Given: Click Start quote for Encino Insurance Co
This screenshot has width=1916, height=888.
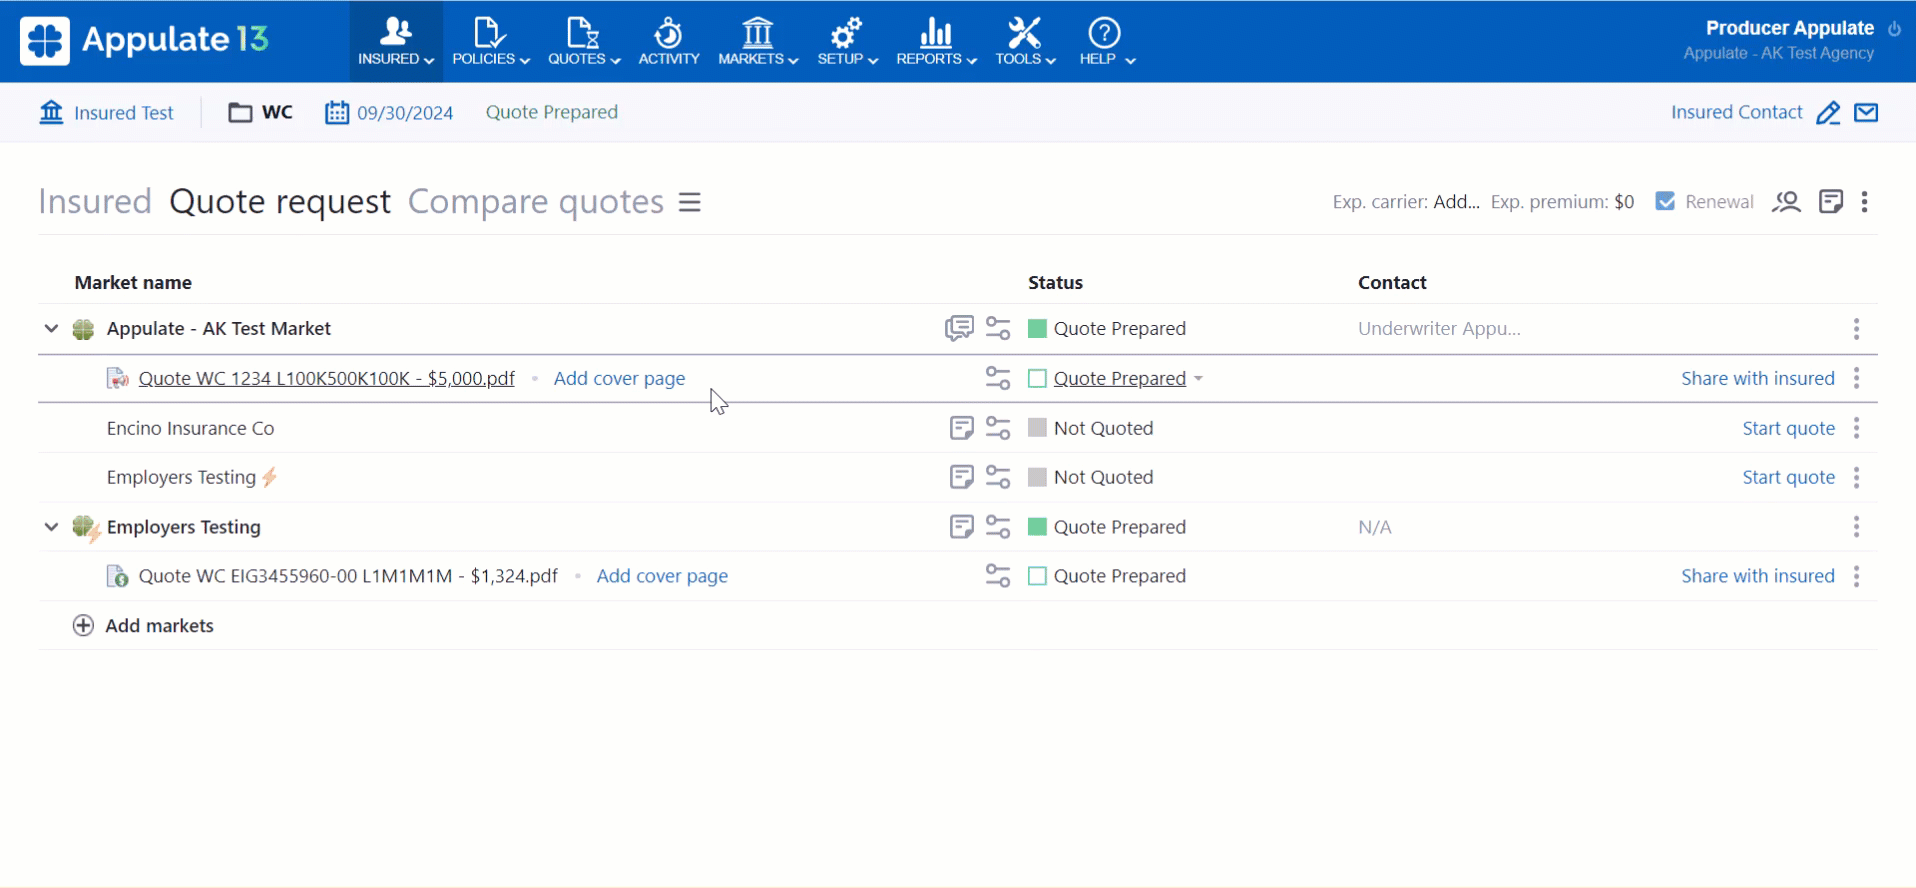Looking at the screenshot, I should pos(1788,428).
